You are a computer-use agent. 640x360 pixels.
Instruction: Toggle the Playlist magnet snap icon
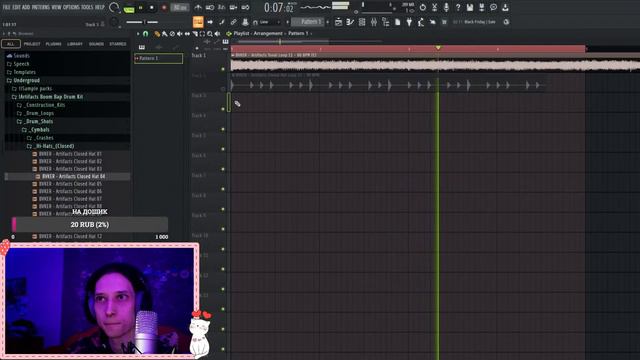(x=146, y=34)
